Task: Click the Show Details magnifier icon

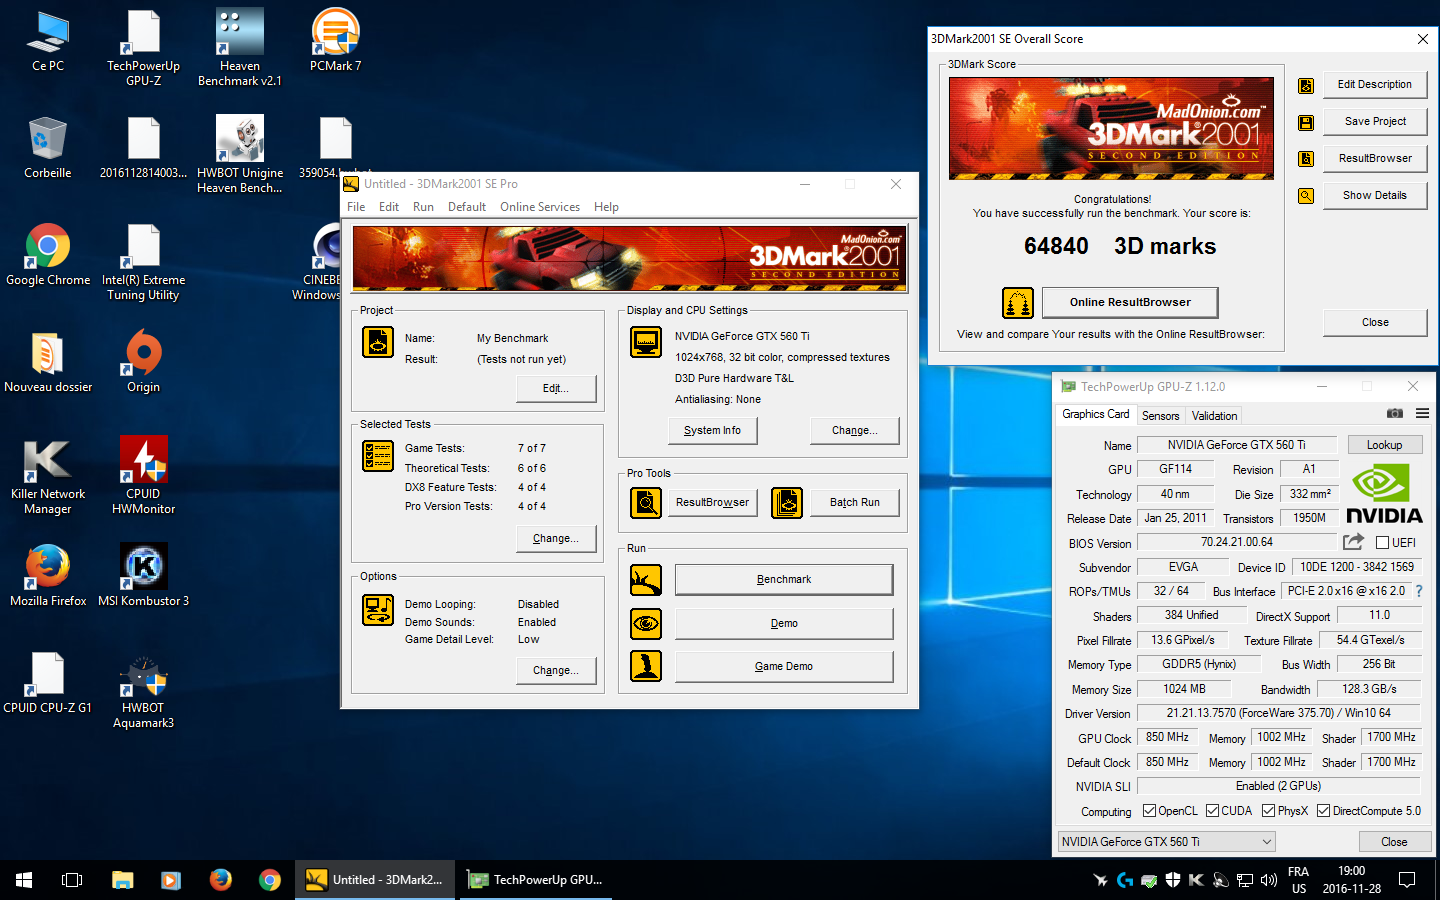Action: point(1306,196)
